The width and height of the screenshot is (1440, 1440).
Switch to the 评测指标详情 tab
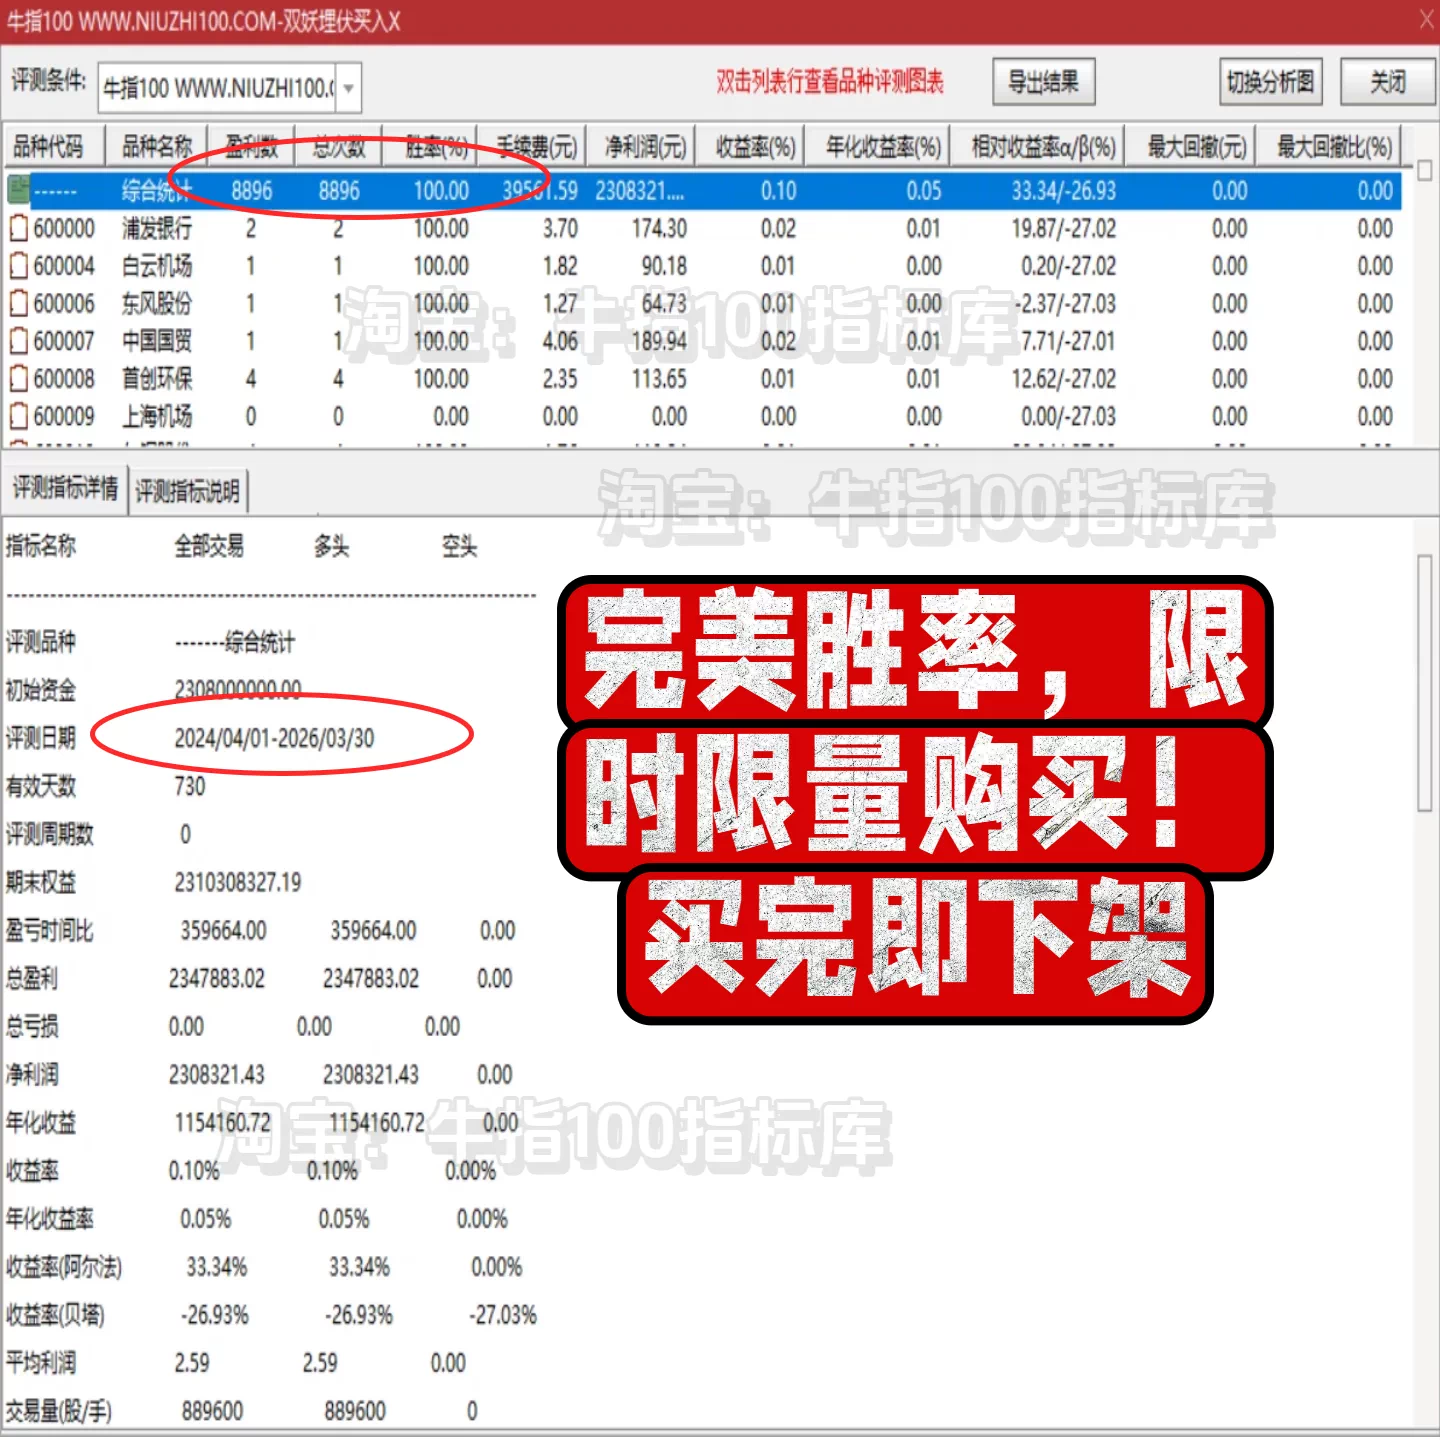[x=65, y=489]
